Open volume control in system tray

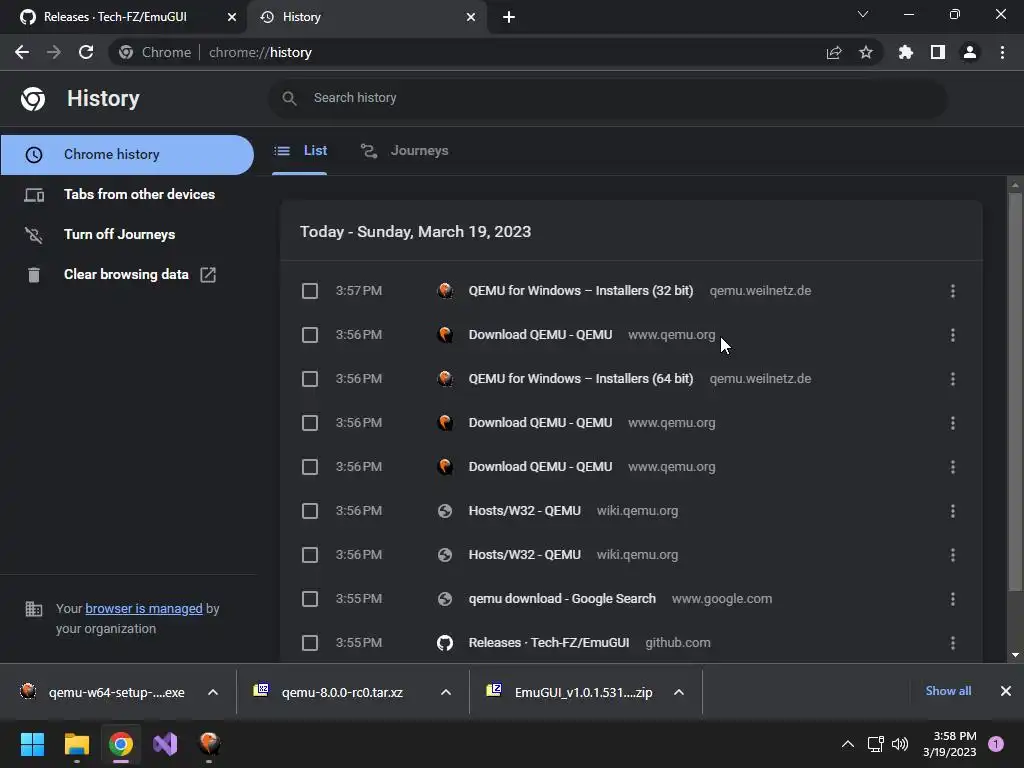coord(900,744)
